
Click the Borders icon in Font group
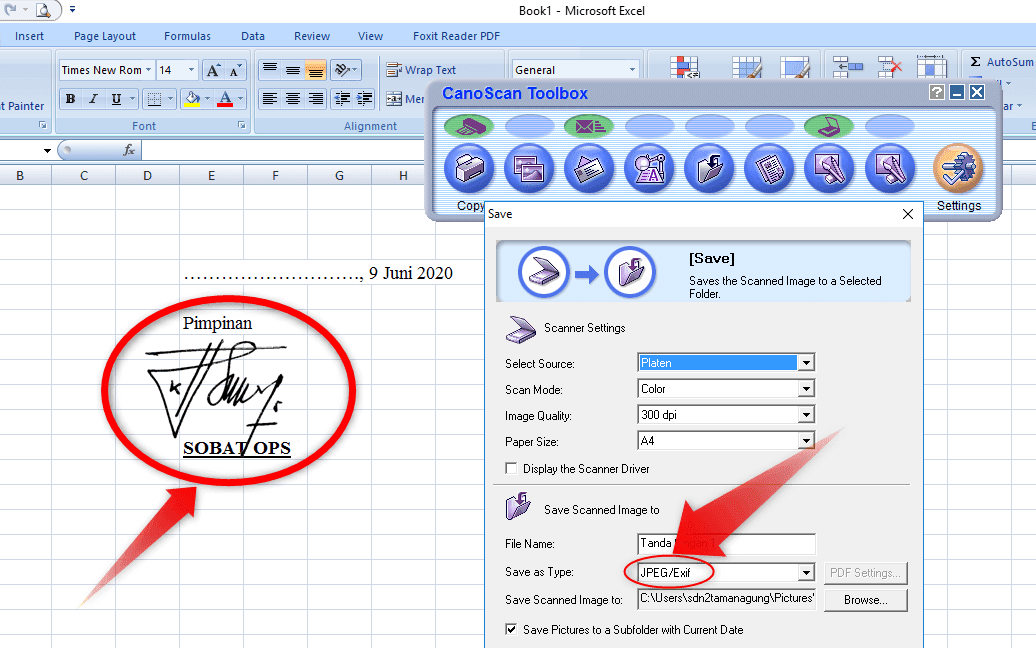[x=154, y=99]
